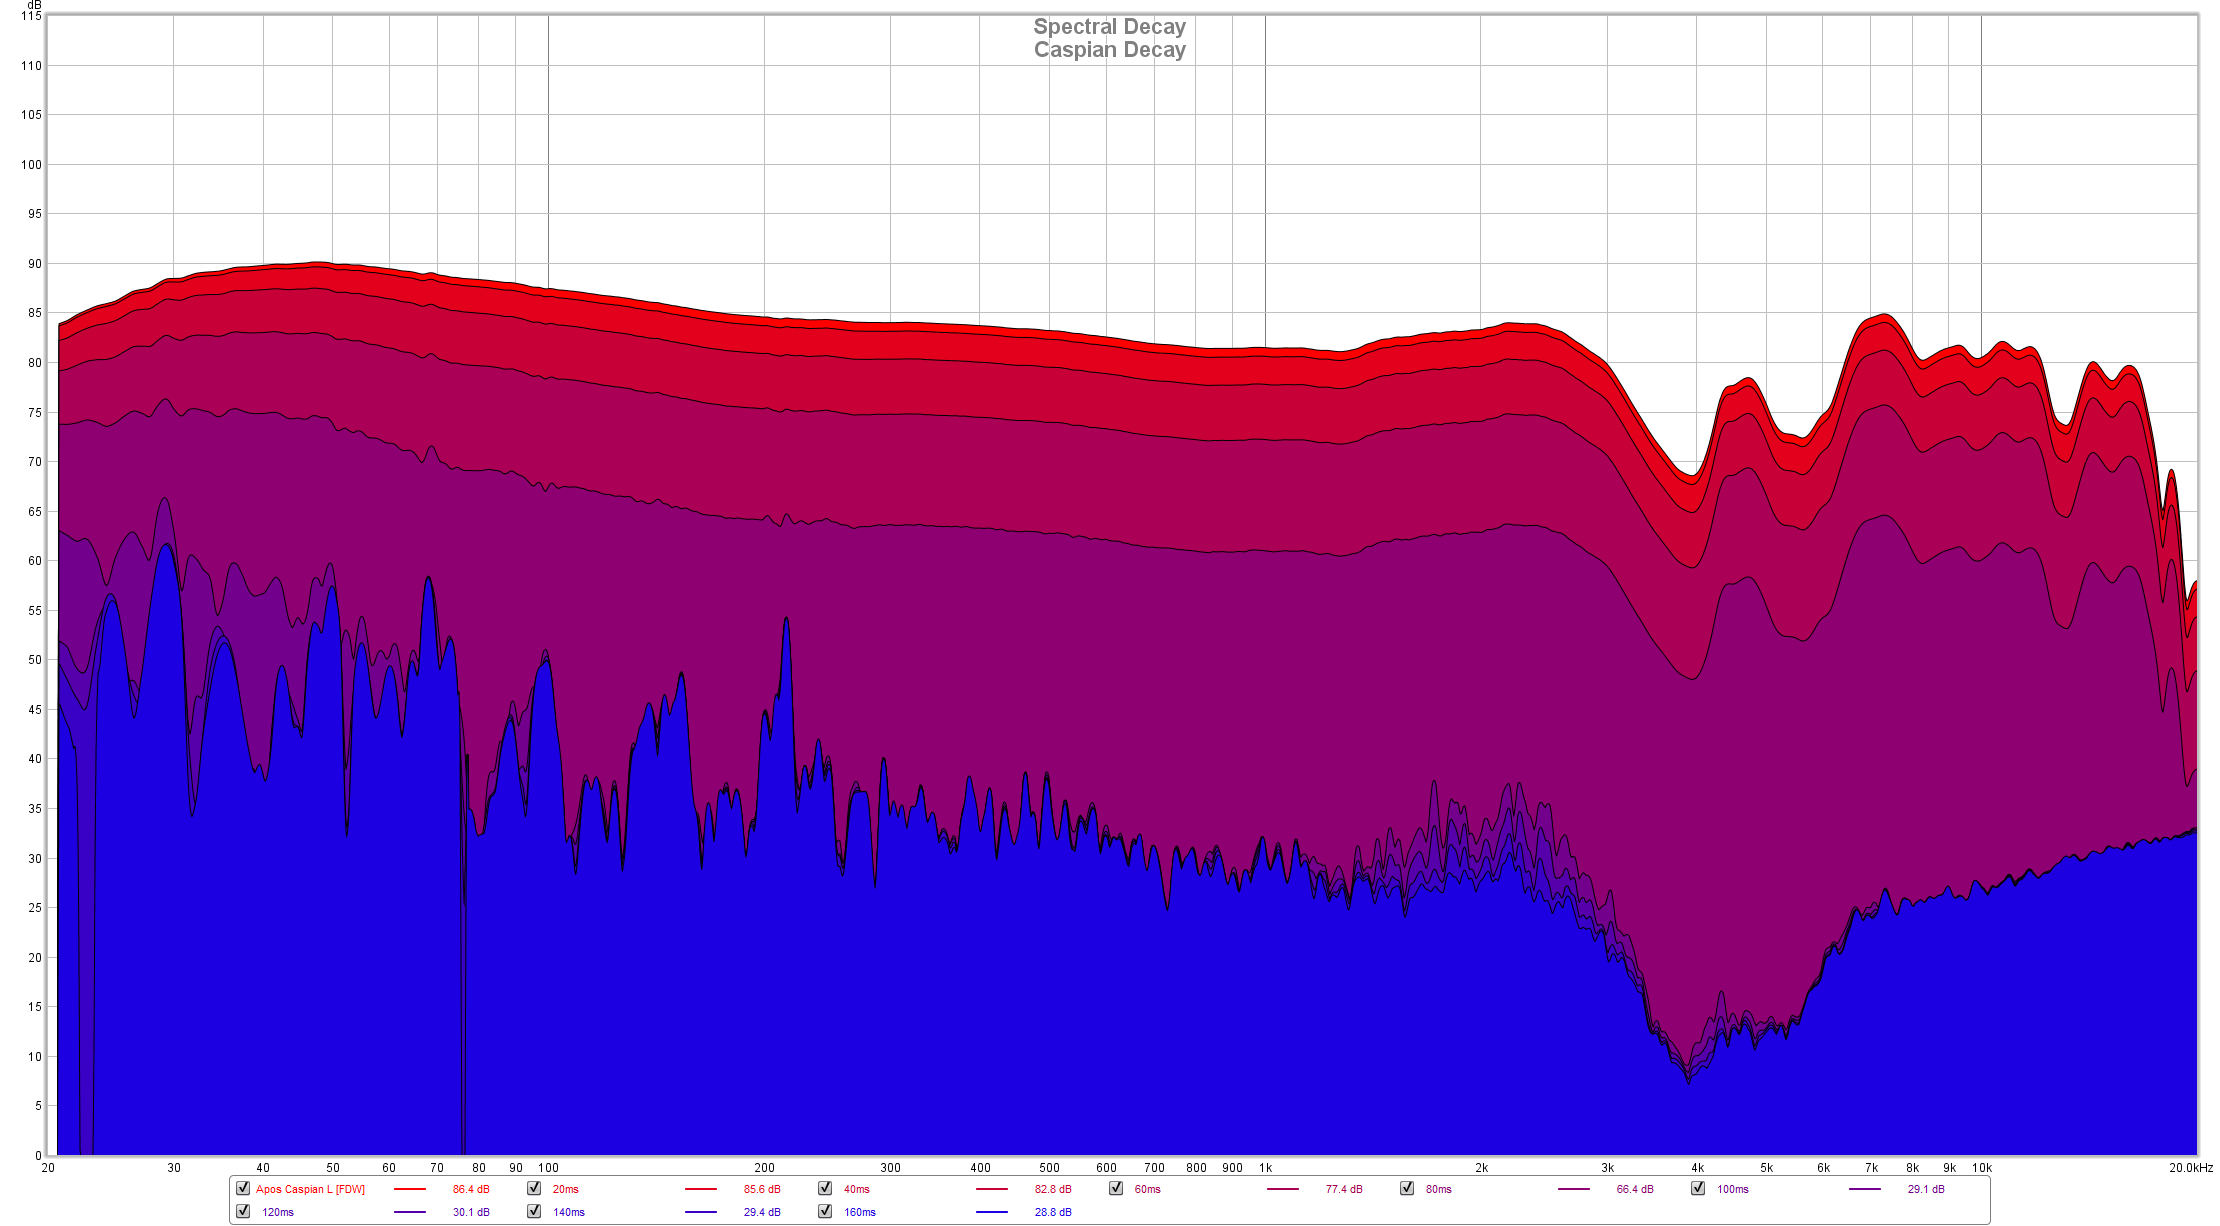Click the 20.0kHz axis end label

[2190, 1168]
